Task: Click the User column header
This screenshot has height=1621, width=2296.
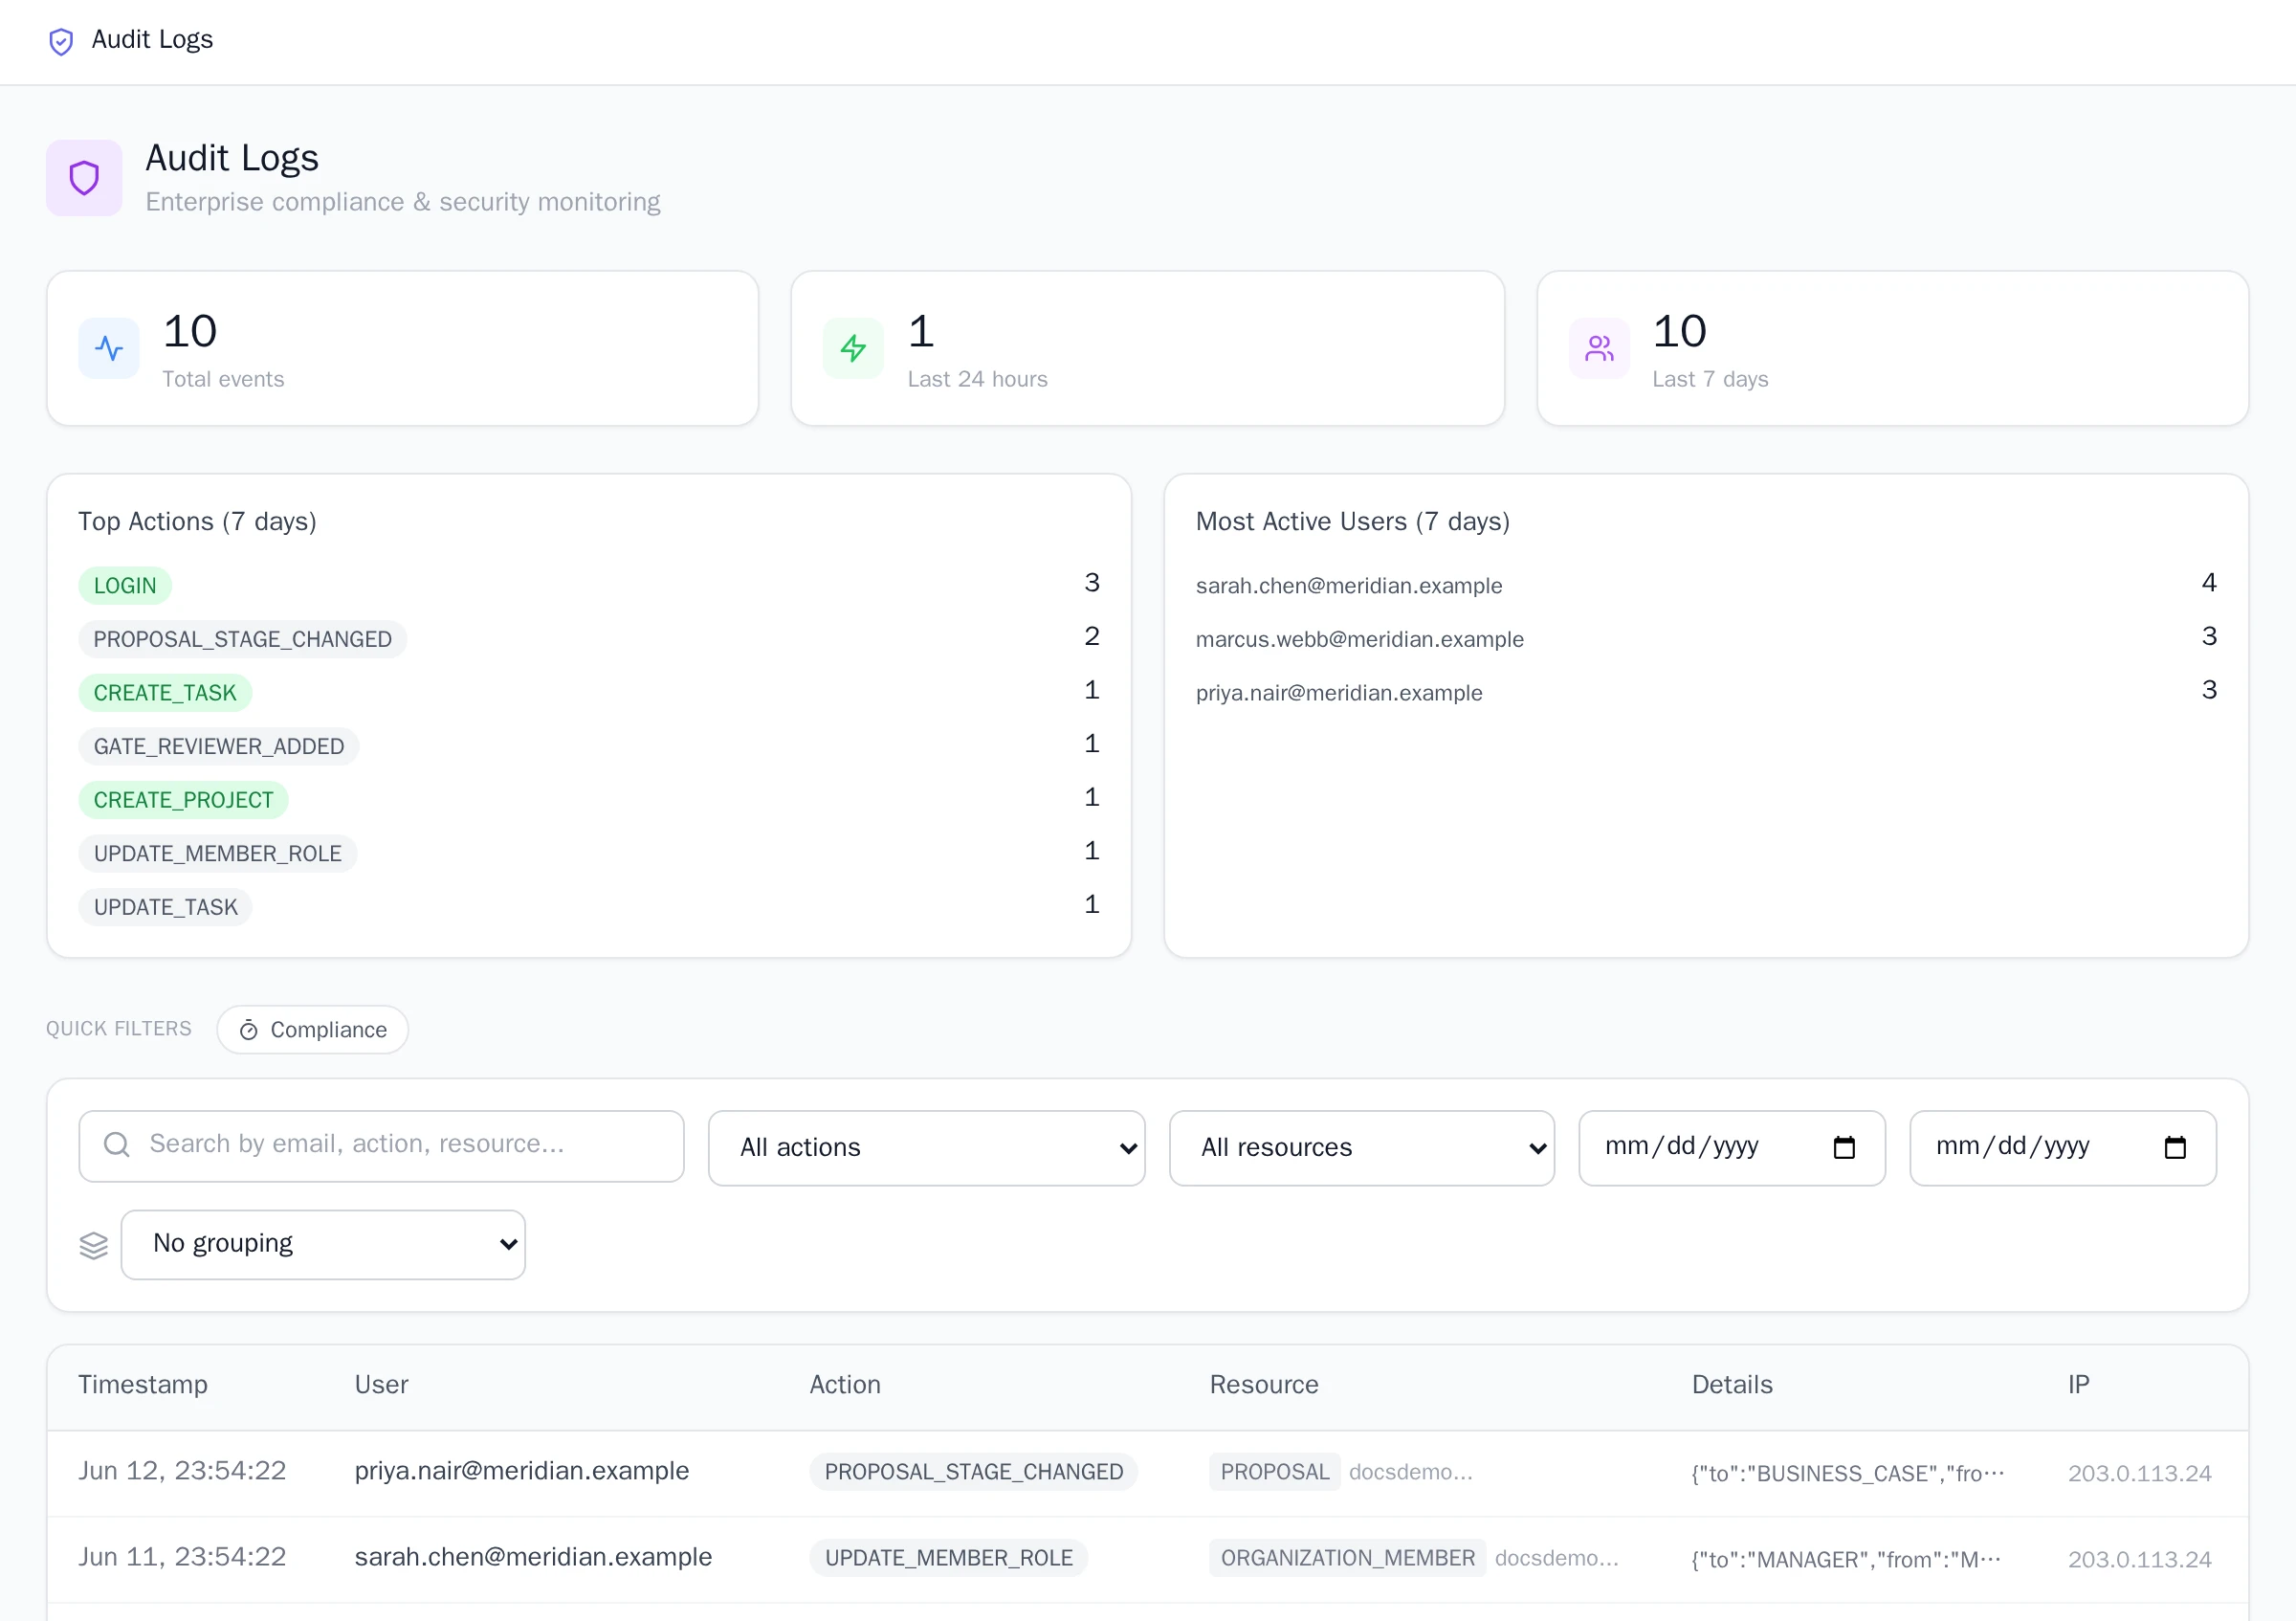Action: point(381,1385)
